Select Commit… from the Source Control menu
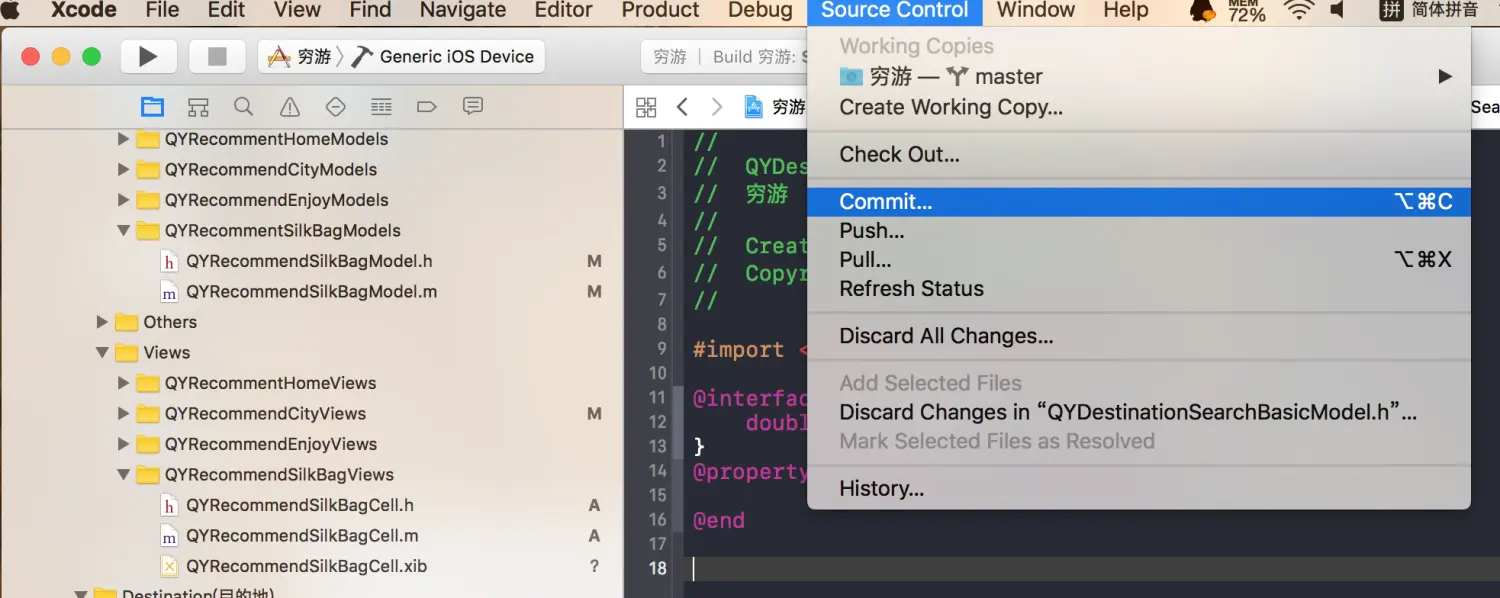 point(1139,202)
